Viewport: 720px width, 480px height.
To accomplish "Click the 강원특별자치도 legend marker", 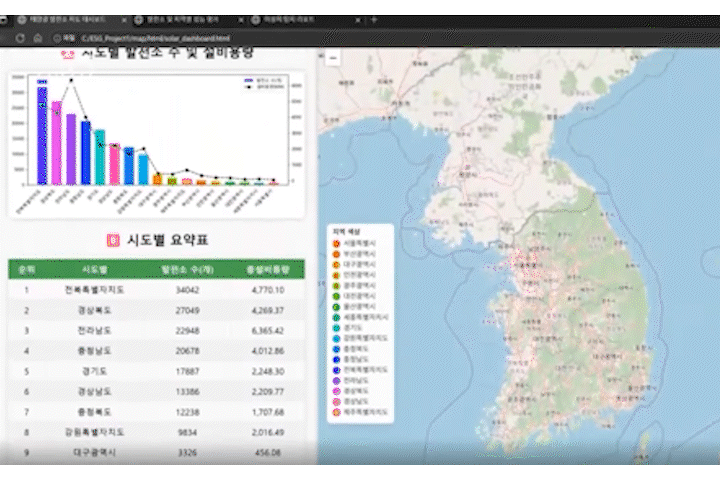I will point(336,339).
